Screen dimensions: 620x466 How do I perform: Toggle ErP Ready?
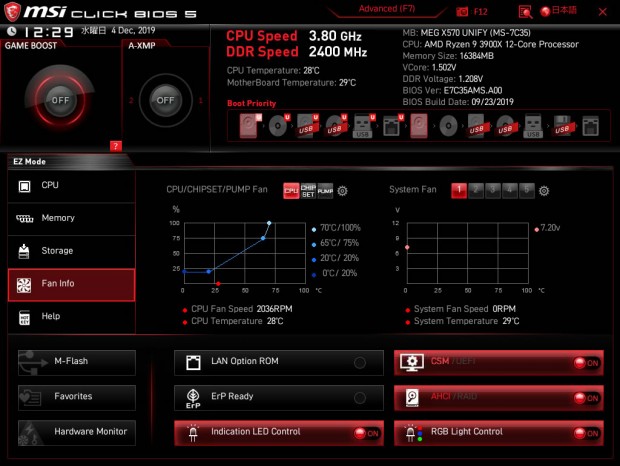pyautogui.click(x=279, y=398)
